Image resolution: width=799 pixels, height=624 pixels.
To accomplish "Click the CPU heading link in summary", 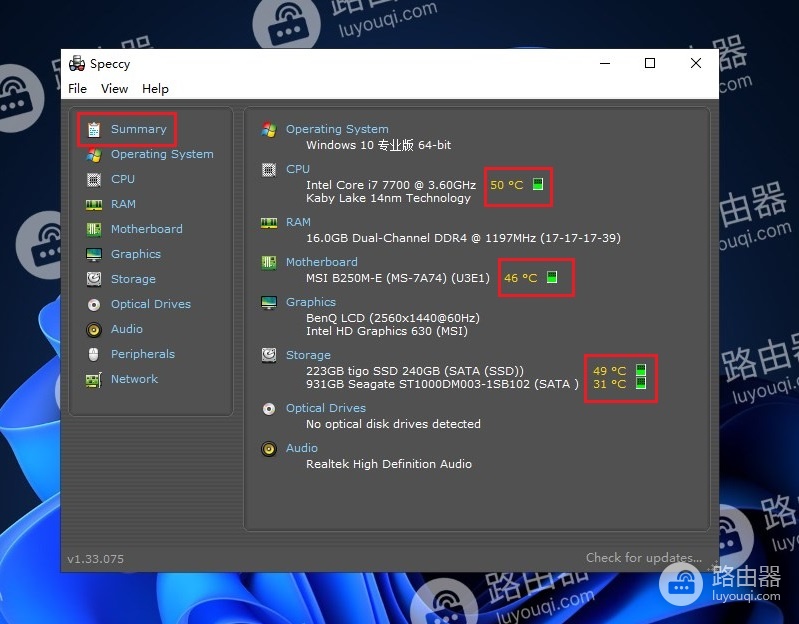I will click(x=298, y=169).
